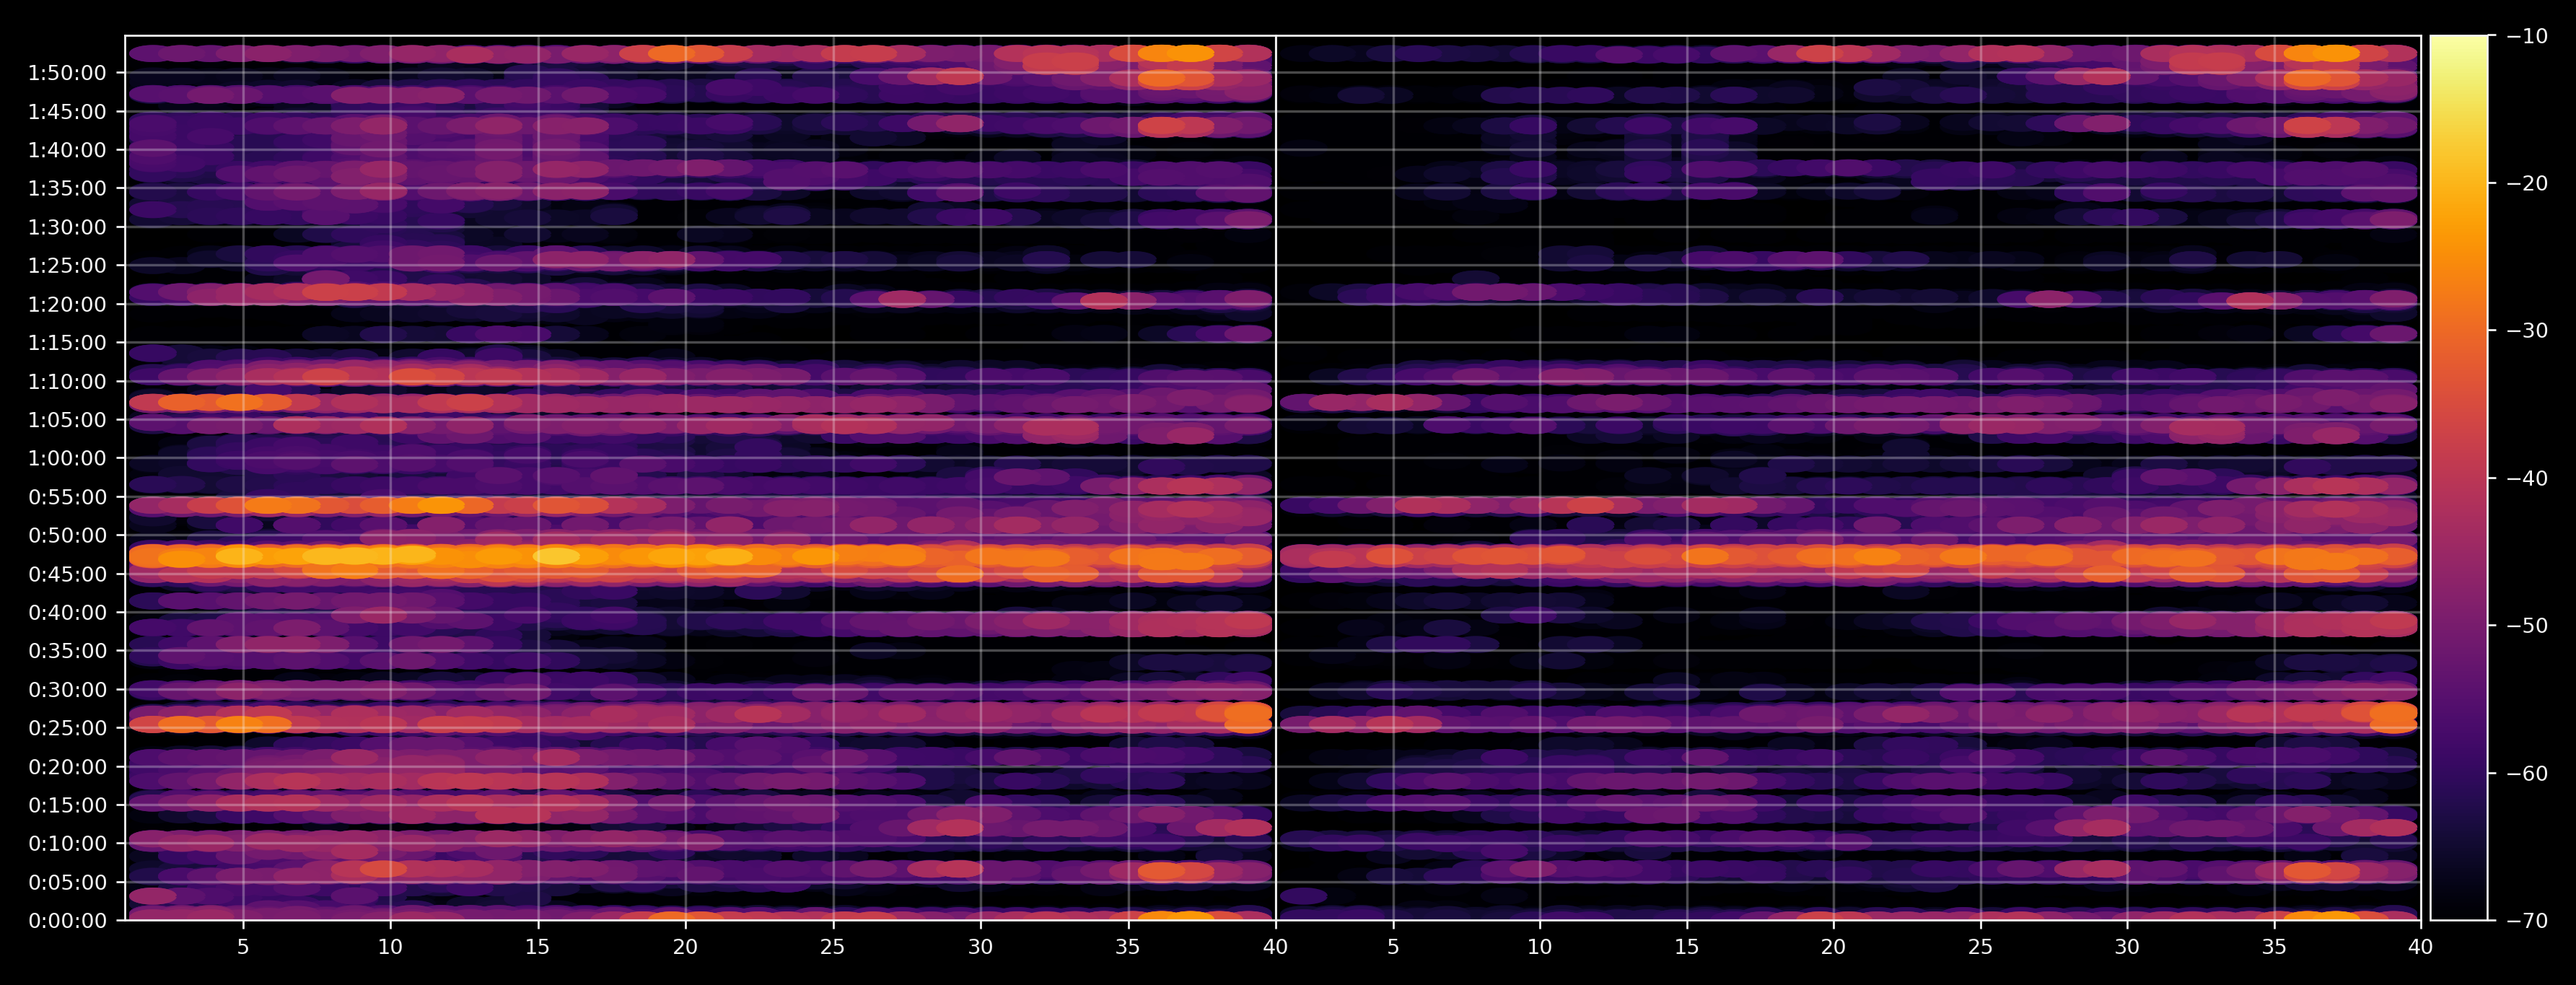This screenshot has height=985, width=2576.
Task: Pick x-axis label 20 under left heatmap
Action: coord(685,947)
